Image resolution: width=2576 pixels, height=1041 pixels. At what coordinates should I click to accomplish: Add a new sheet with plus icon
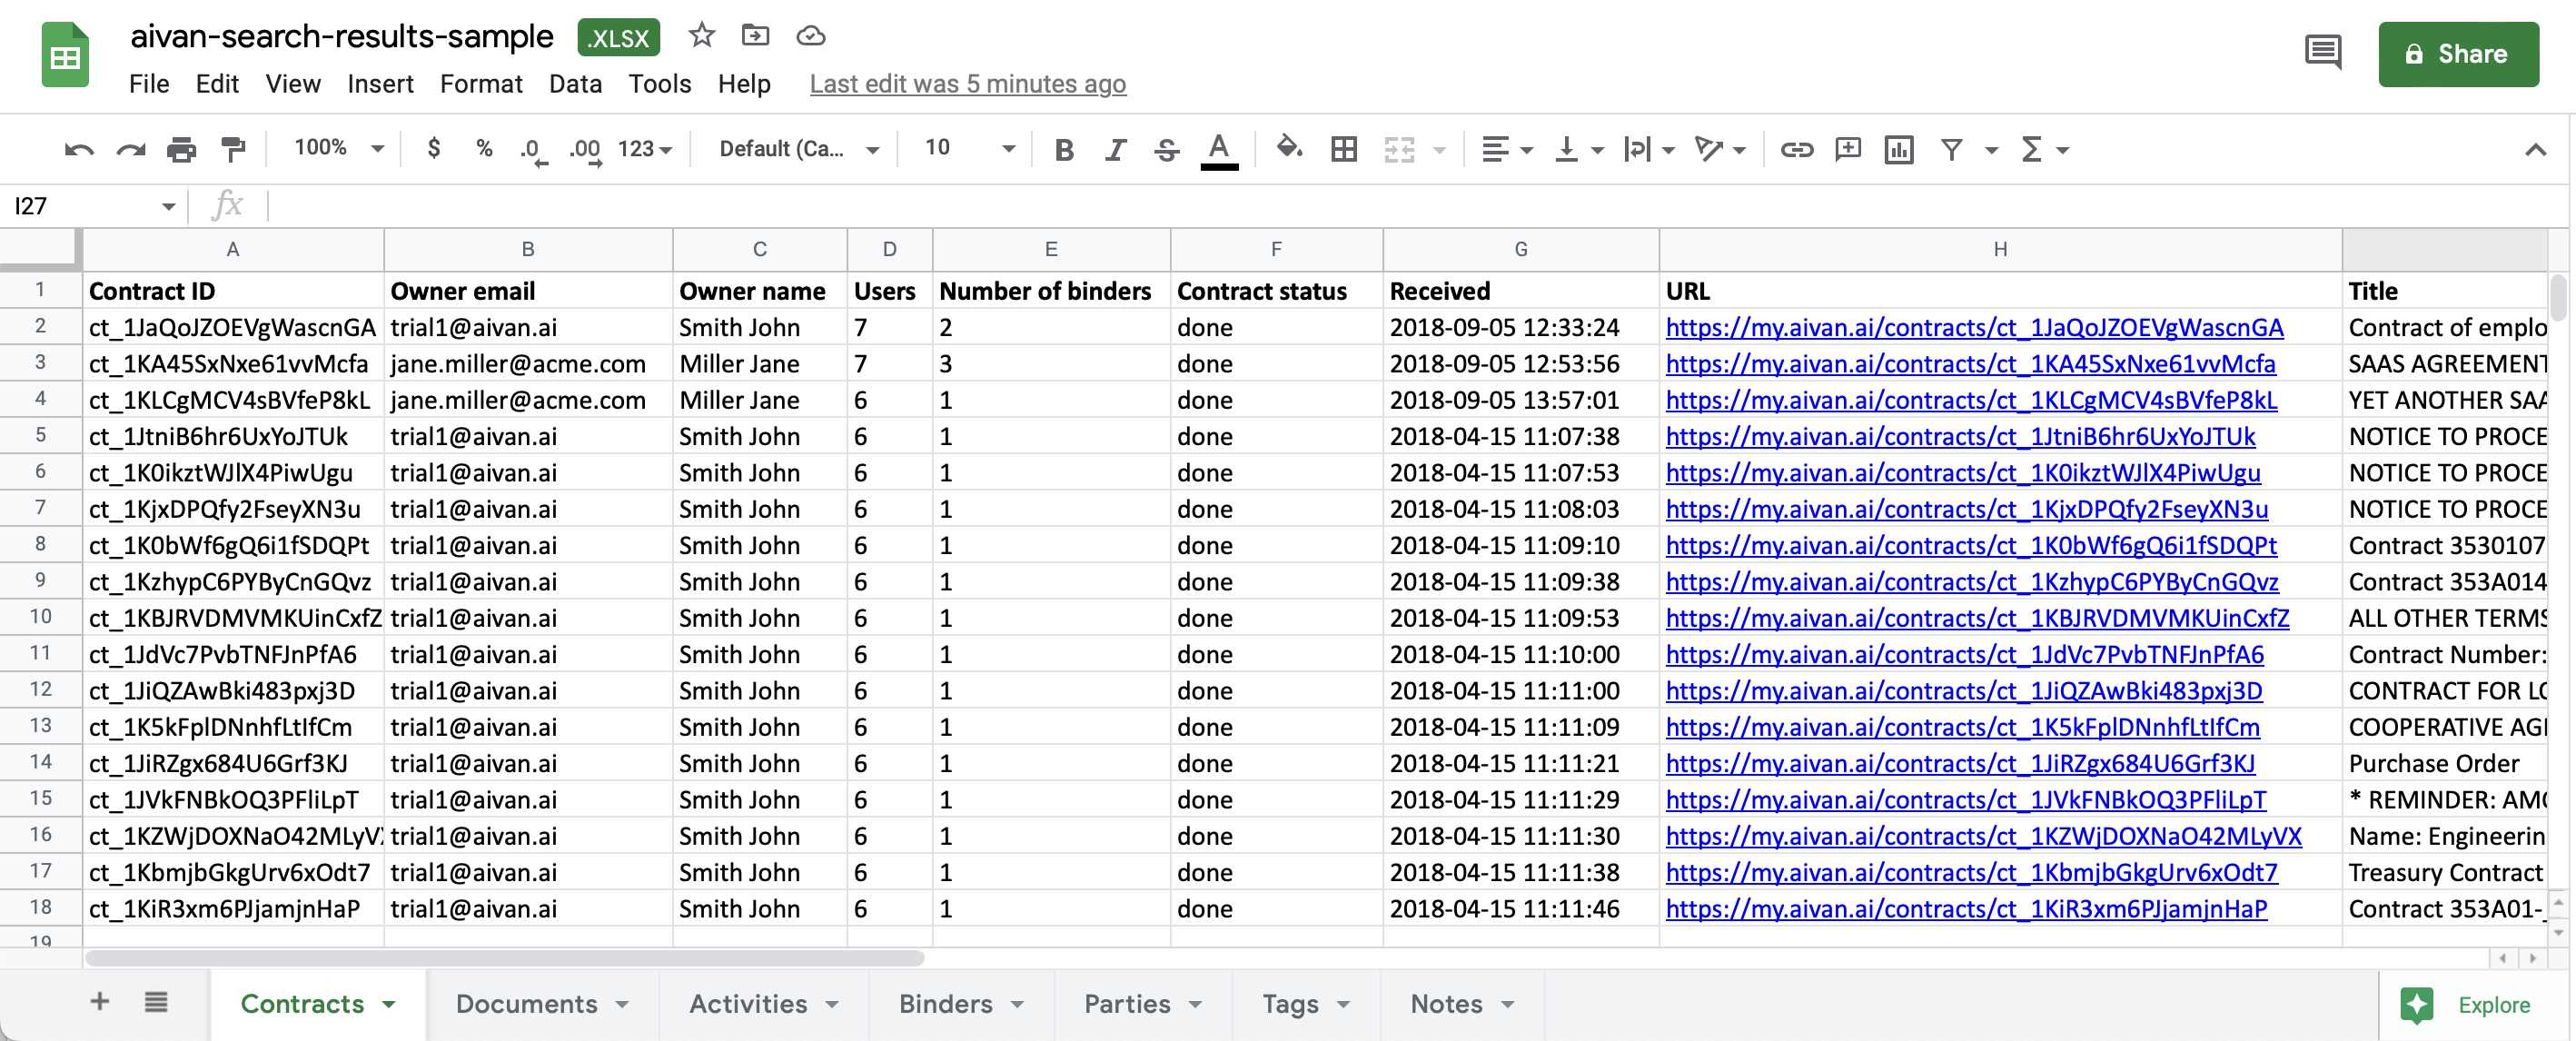tap(99, 1002)
